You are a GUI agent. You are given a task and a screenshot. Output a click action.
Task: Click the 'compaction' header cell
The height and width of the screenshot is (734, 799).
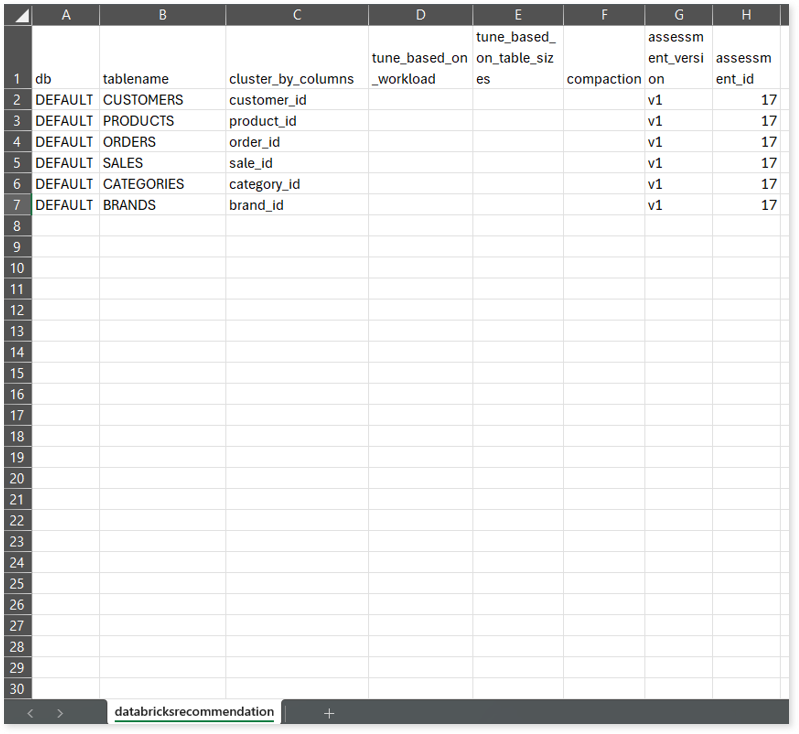[x=604, y=57]
